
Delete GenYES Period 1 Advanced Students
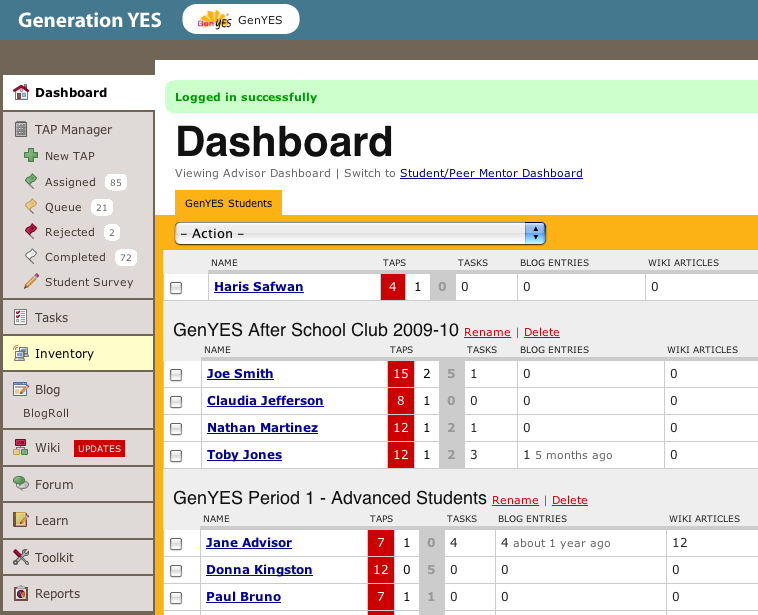pyautogui.click(x=569, y=500)
